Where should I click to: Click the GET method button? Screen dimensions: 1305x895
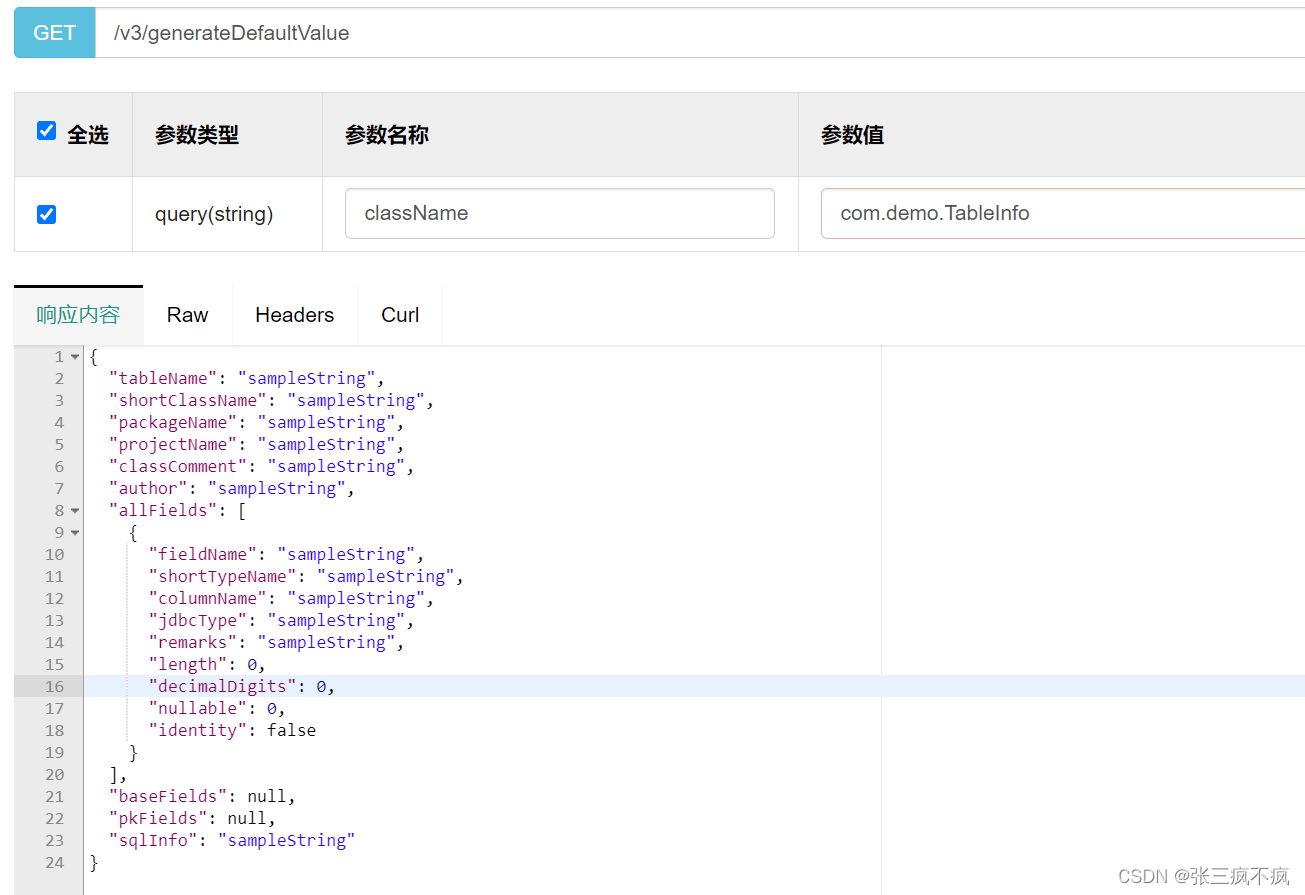pyautogui.click(x=54, y=33)
